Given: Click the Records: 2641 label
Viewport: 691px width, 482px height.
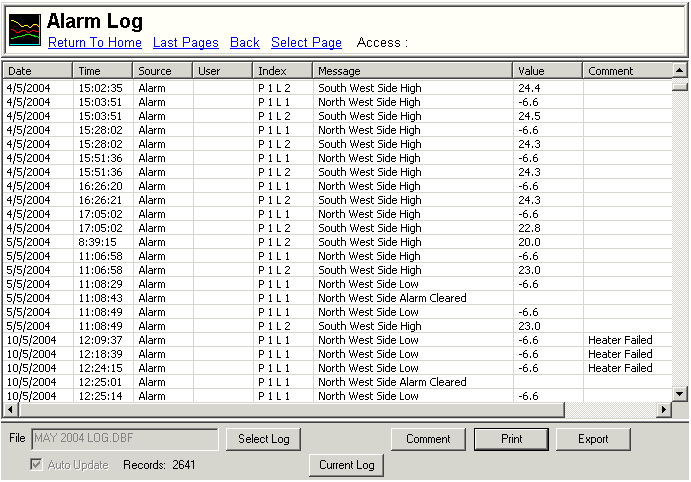Looking at the screenshot, I should click(159, 465).
